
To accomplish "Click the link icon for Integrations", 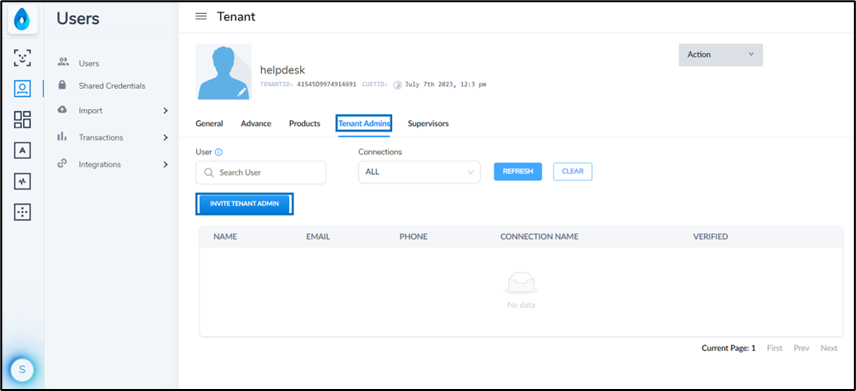I will [x=62, y=163].
